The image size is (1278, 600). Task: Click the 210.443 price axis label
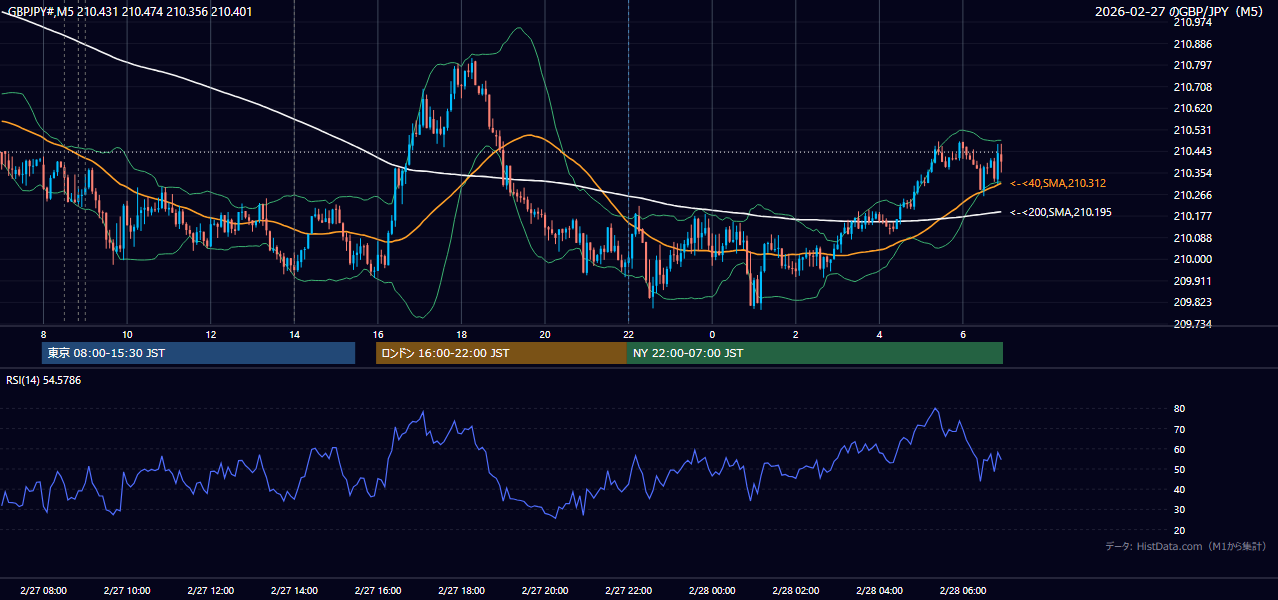click(x=1192, y=151)
